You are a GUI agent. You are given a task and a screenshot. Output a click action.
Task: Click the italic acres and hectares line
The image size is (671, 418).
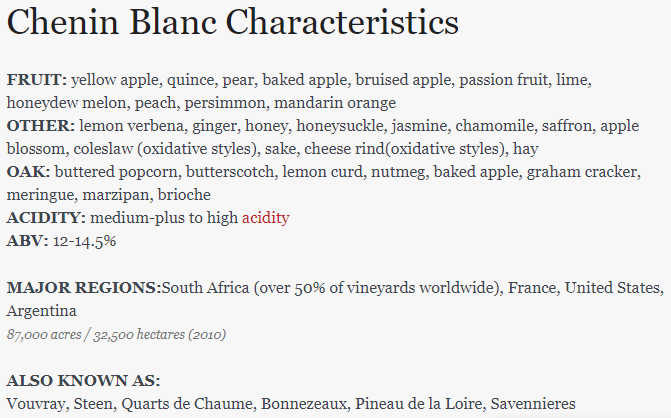[116, 334]
